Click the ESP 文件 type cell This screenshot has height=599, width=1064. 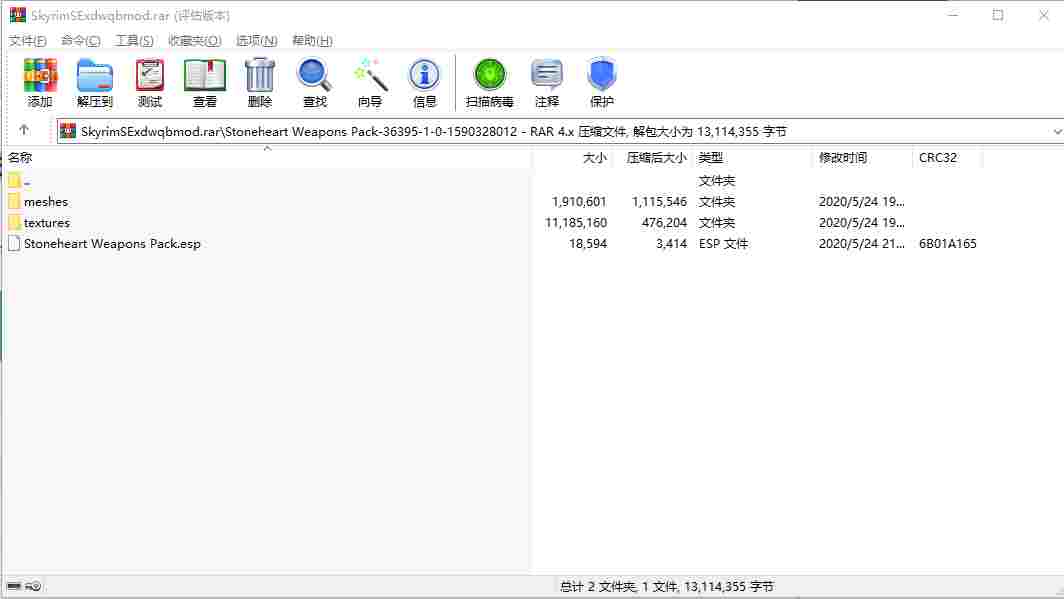tap(723, 244)
